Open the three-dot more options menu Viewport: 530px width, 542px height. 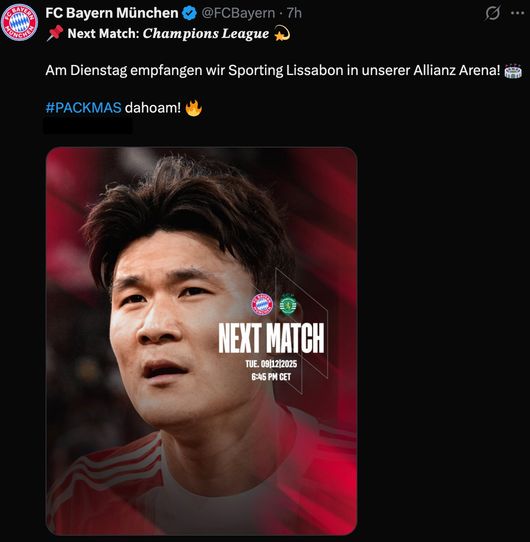point(517,13)
